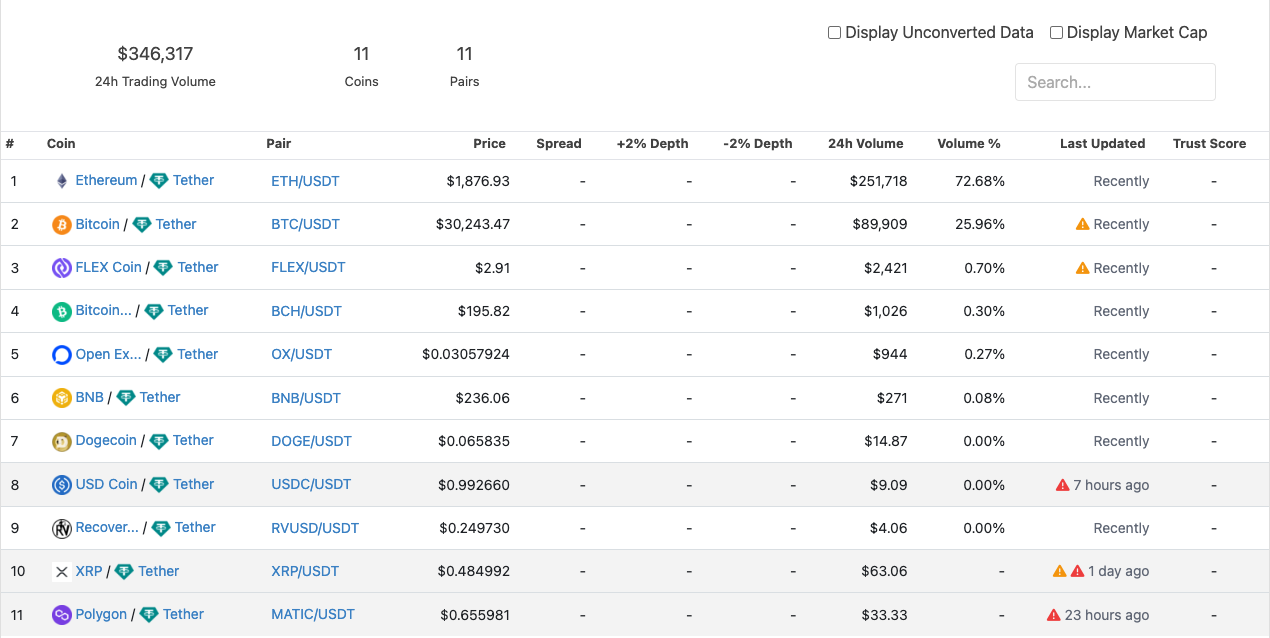Open the DOGE/USDT pair link
The height and width of the screenshot is (638, 1270).
click(311, 441)
